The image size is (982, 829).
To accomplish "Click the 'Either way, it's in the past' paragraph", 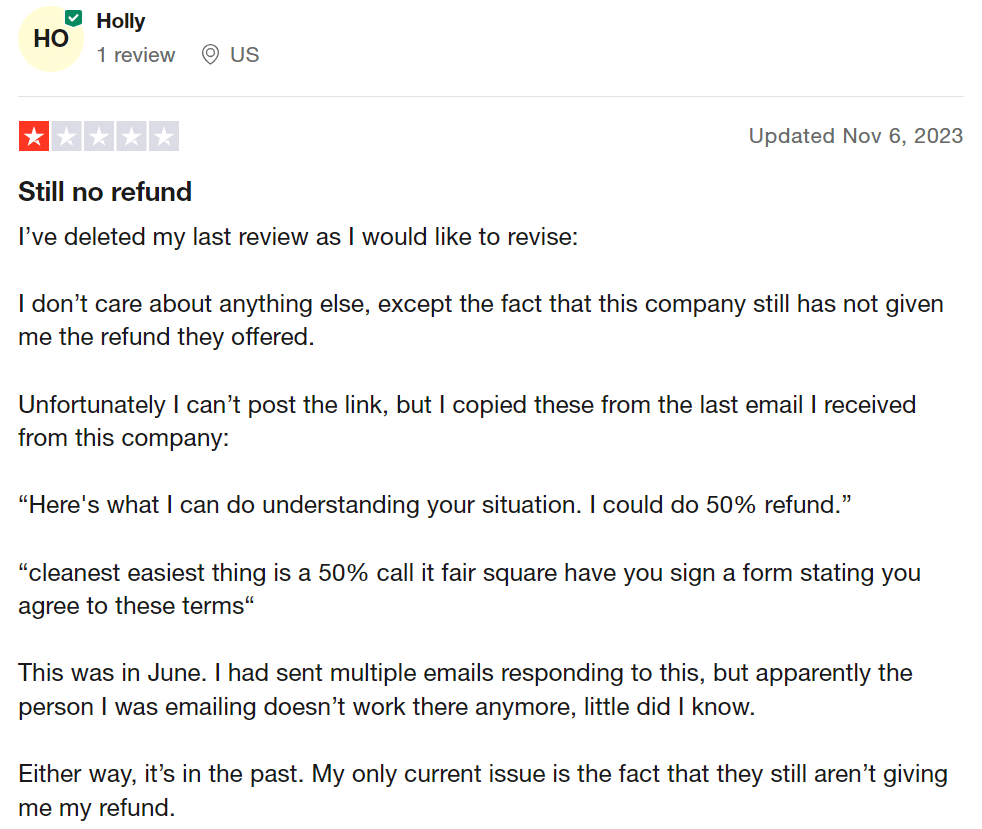I will point(482,790).
